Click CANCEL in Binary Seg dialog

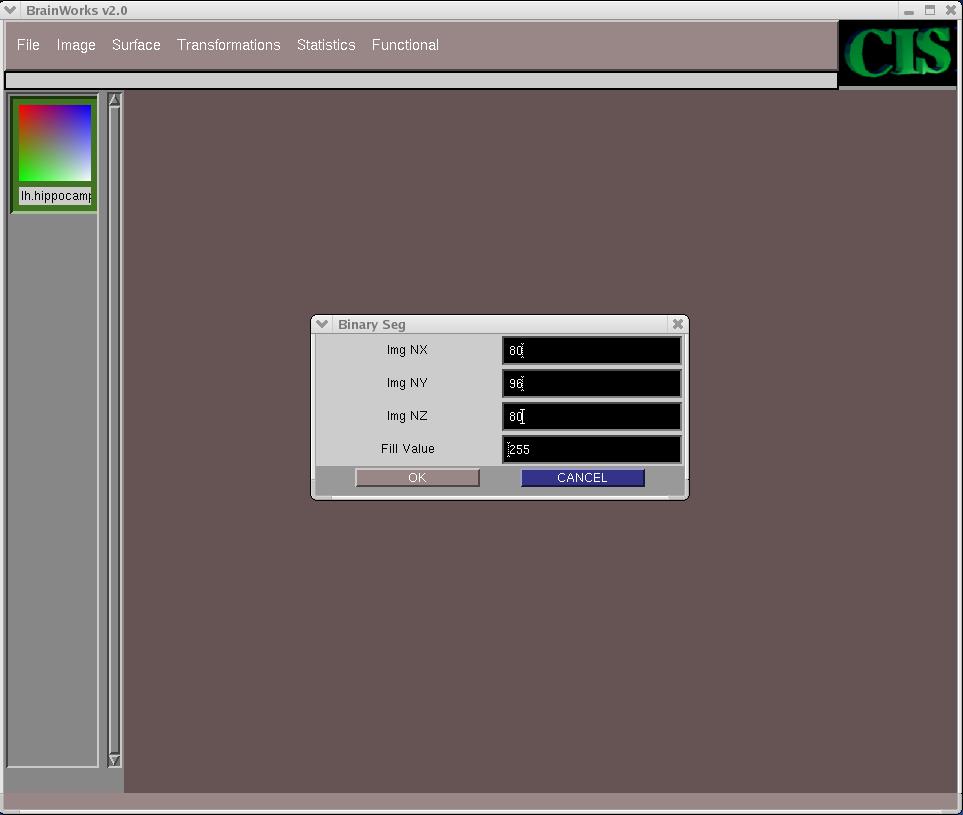point(582,477)
